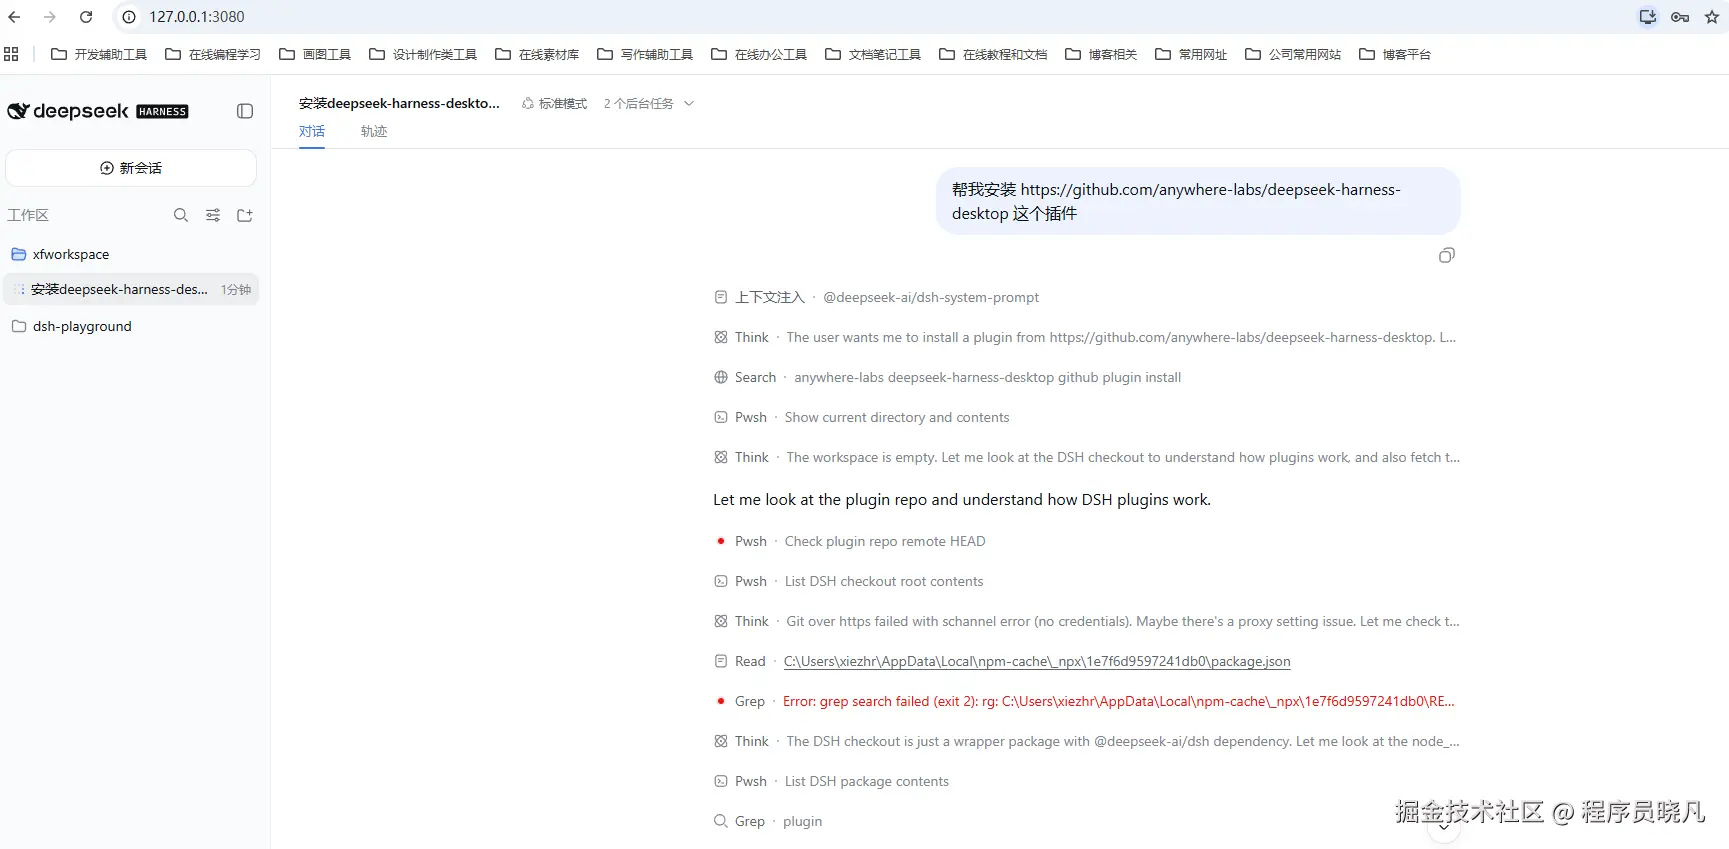This screenshot has height=849, width=1729.
Task: Bookmark this page star icon
Action: click(1711, 17)
